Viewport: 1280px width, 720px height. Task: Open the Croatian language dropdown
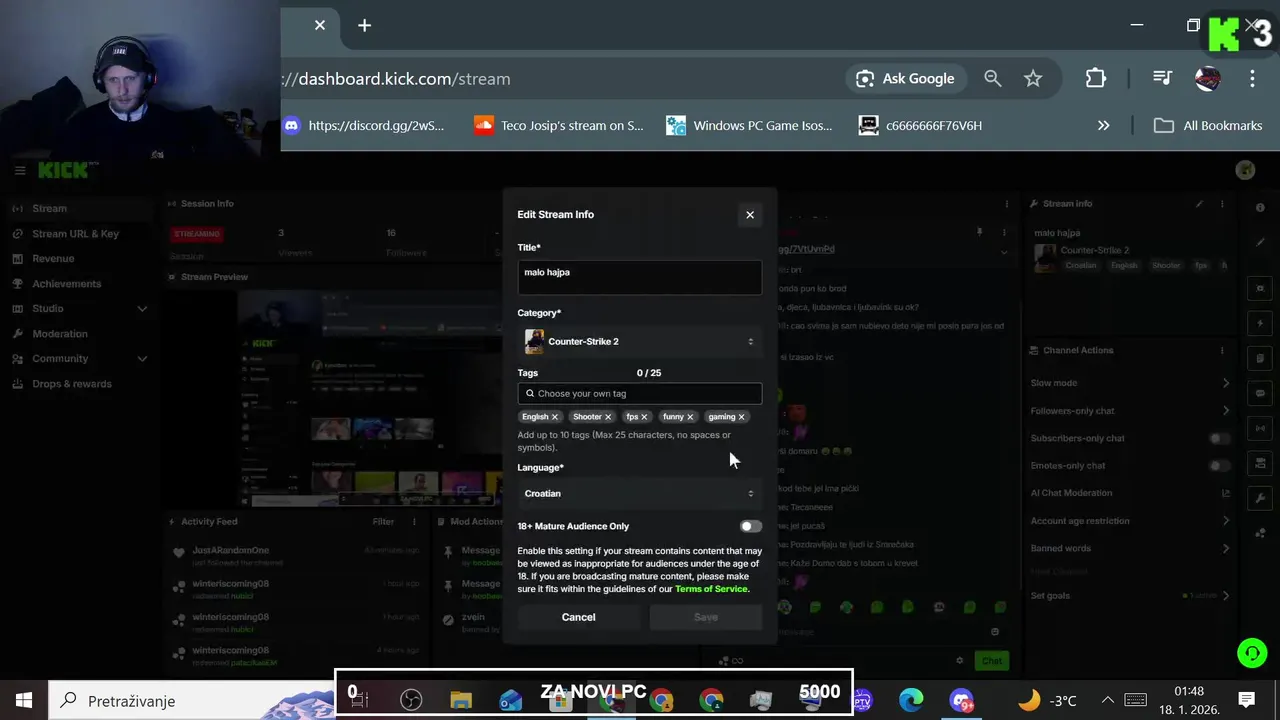click(639, 494)
